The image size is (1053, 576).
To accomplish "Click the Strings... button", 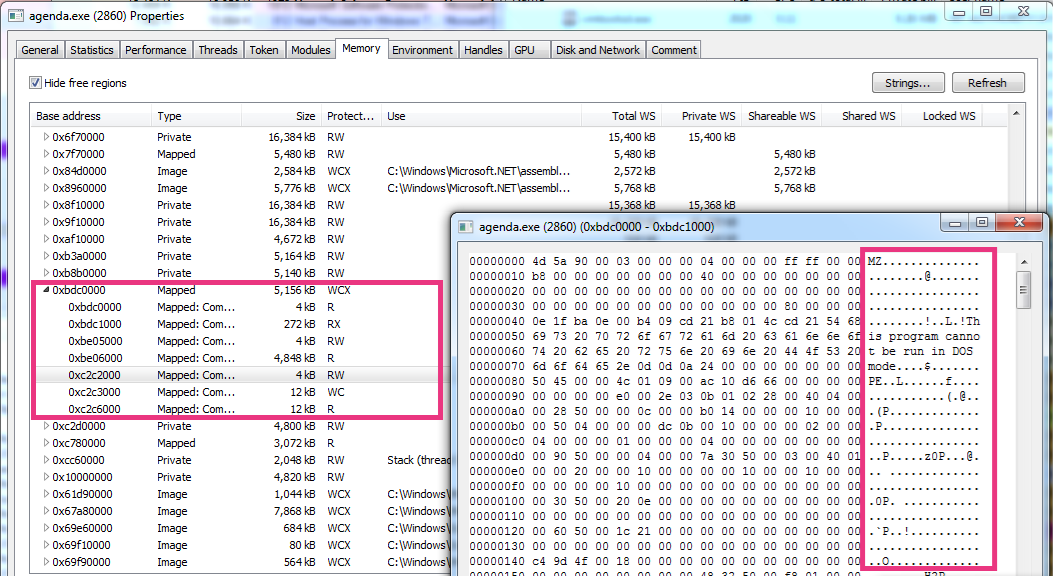I will pyautogui.click(x=907, y=83).
